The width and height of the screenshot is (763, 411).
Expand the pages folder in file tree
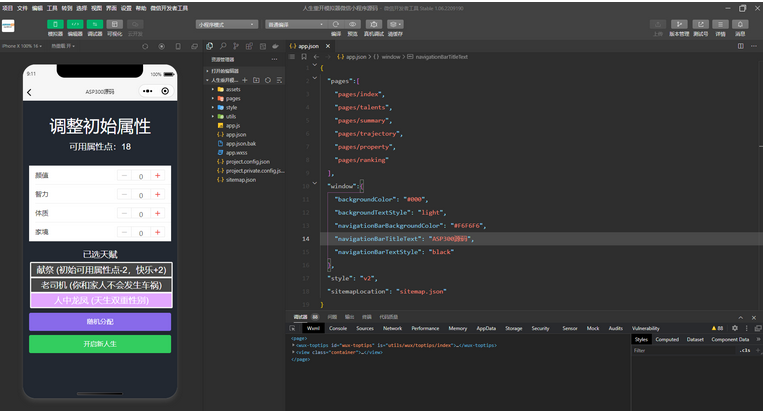click(232, 98)
